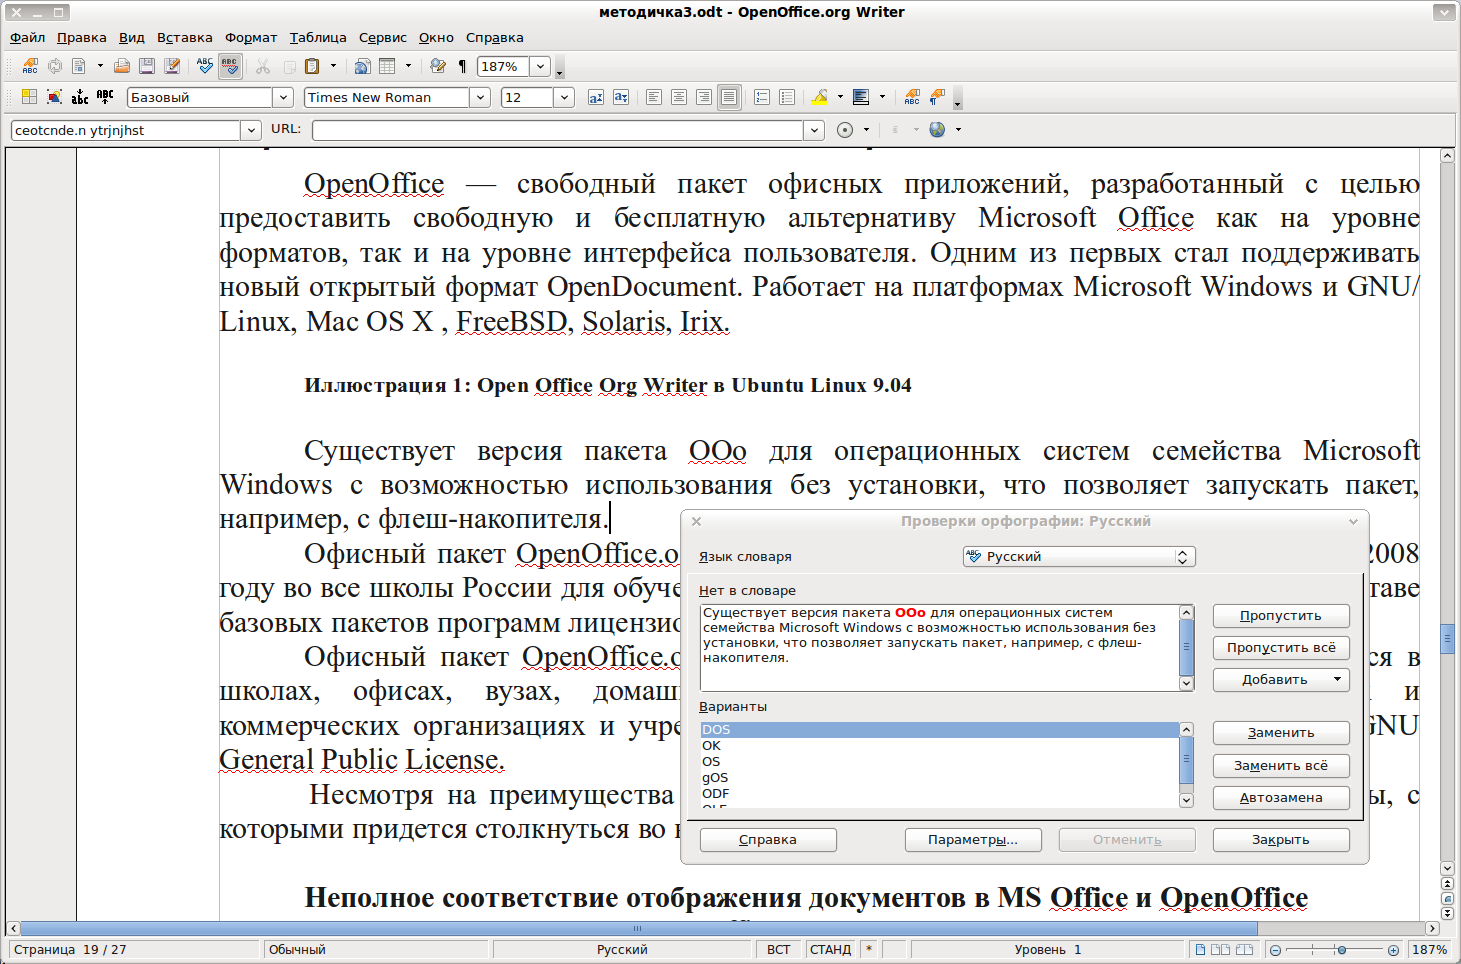
Task: Click the first icon on standard toolbar
Action: pyautogui.click(x=30, y=66)
